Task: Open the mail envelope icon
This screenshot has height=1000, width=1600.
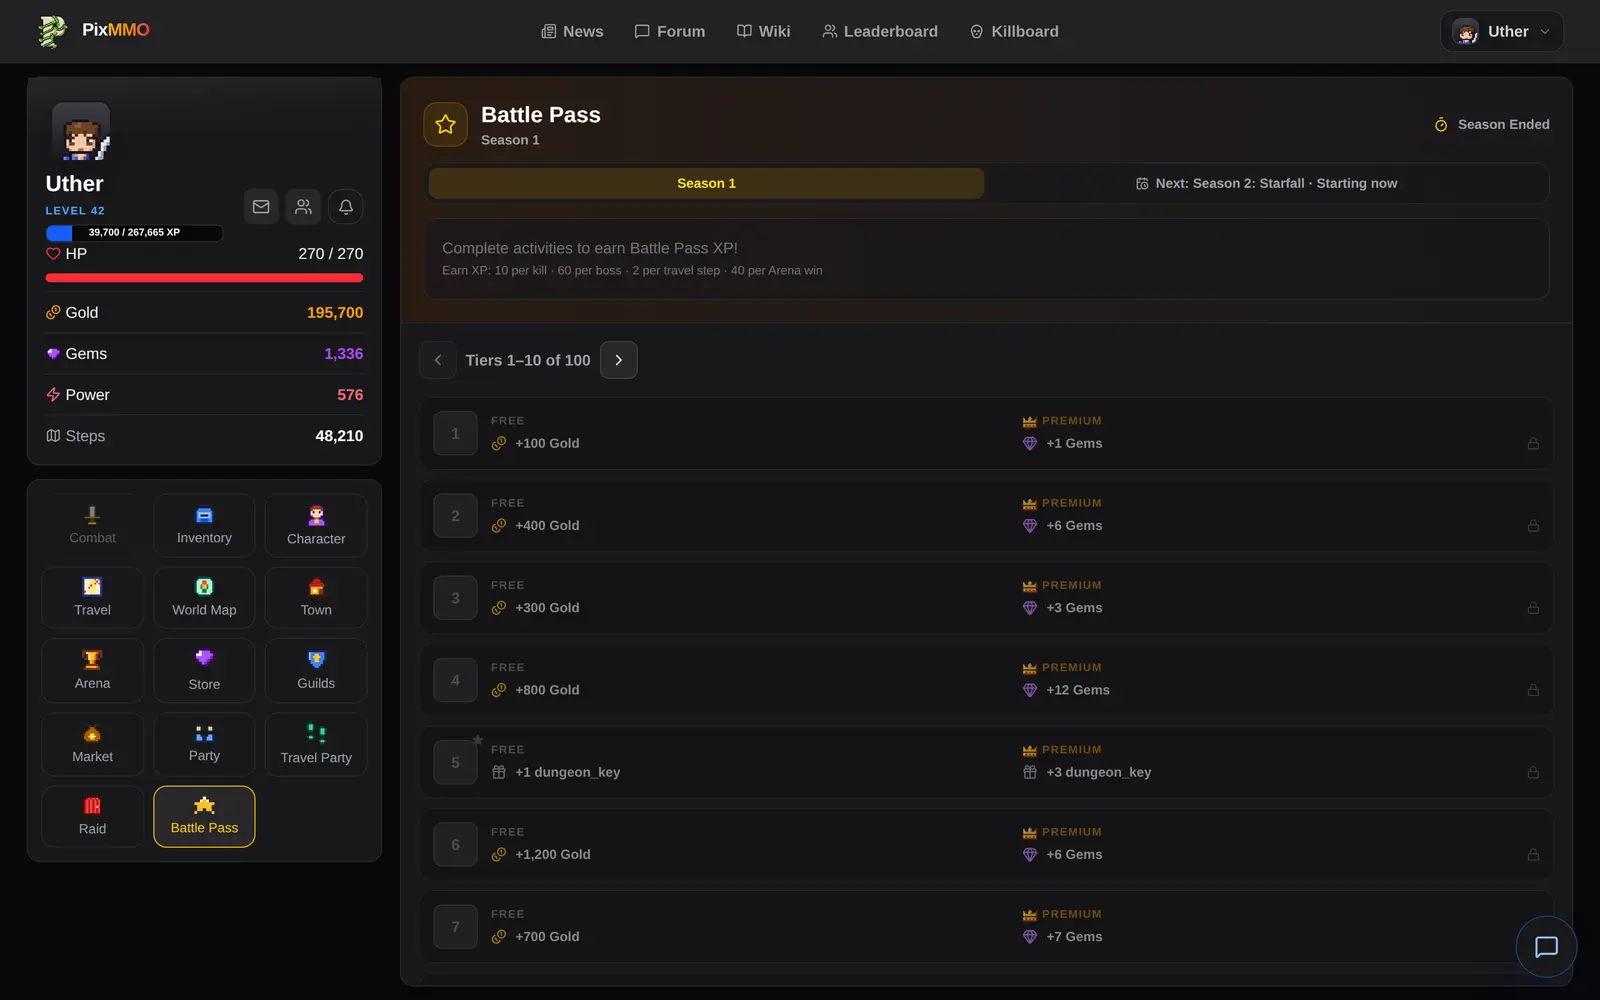Action: click(261, 207)
